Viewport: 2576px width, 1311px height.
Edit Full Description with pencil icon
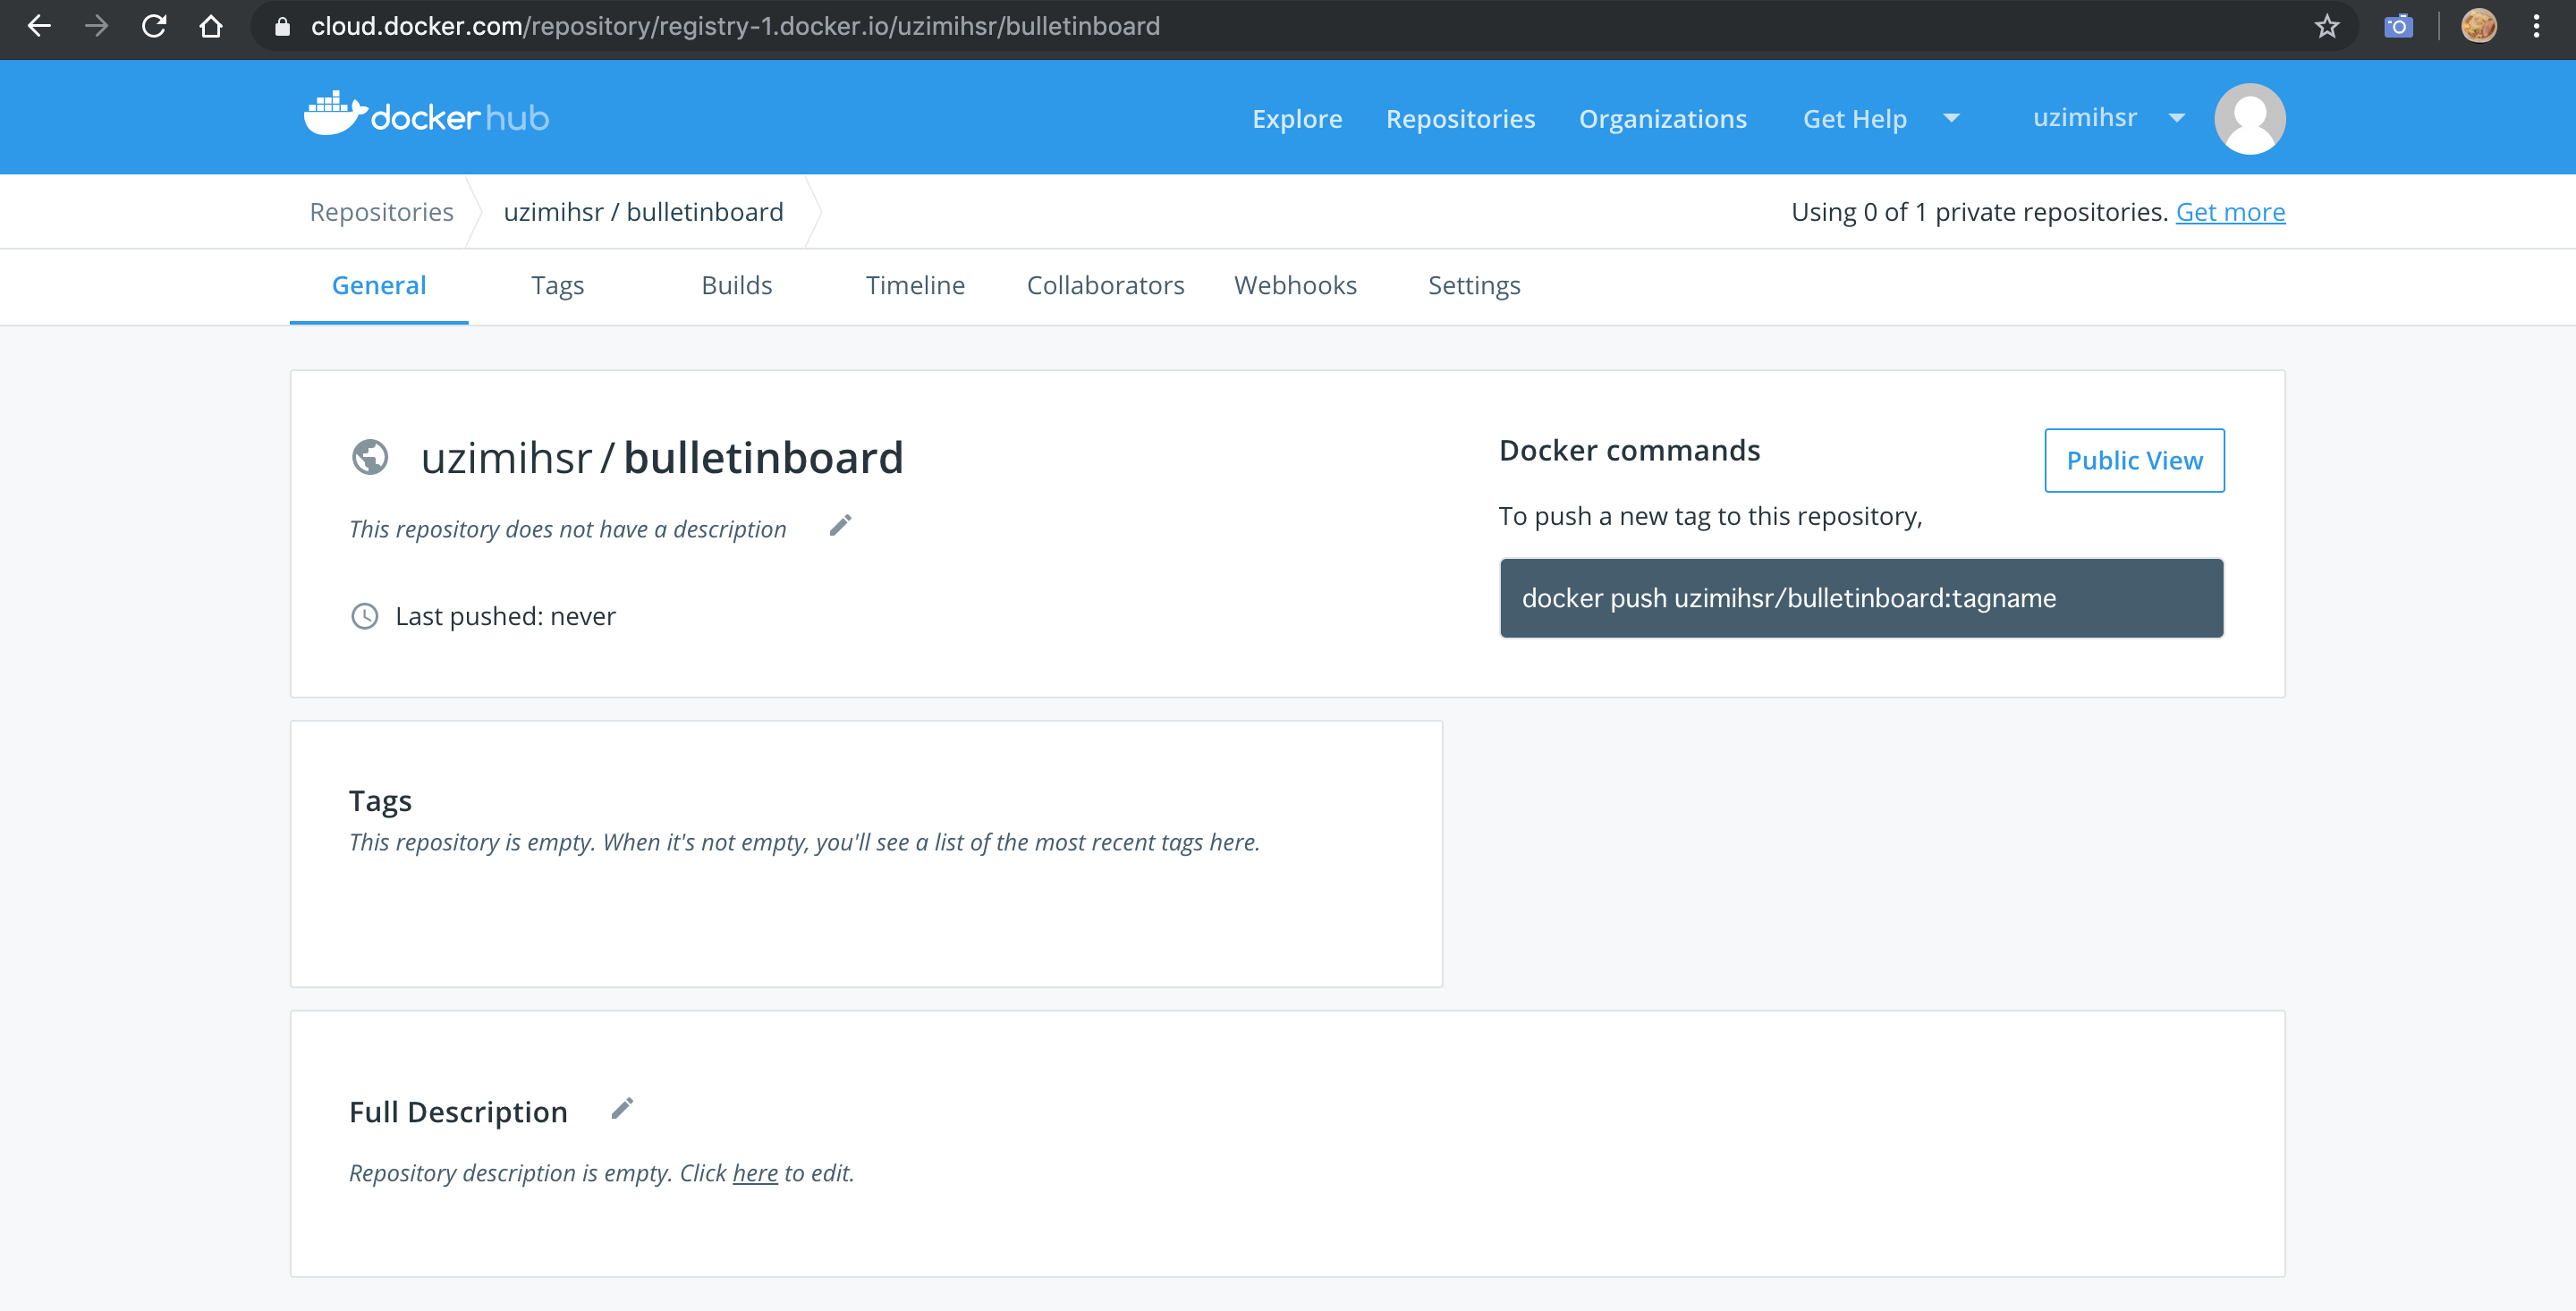coord(622,1109)
